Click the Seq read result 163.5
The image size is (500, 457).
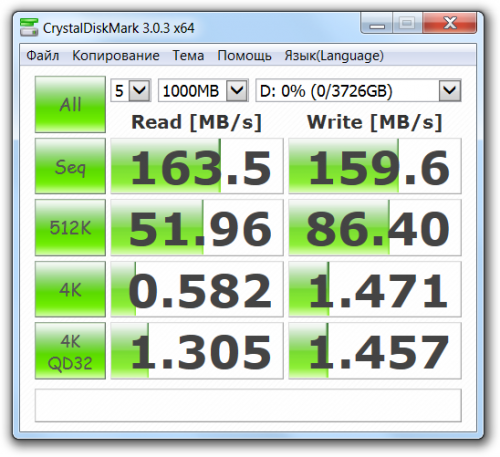197,166
